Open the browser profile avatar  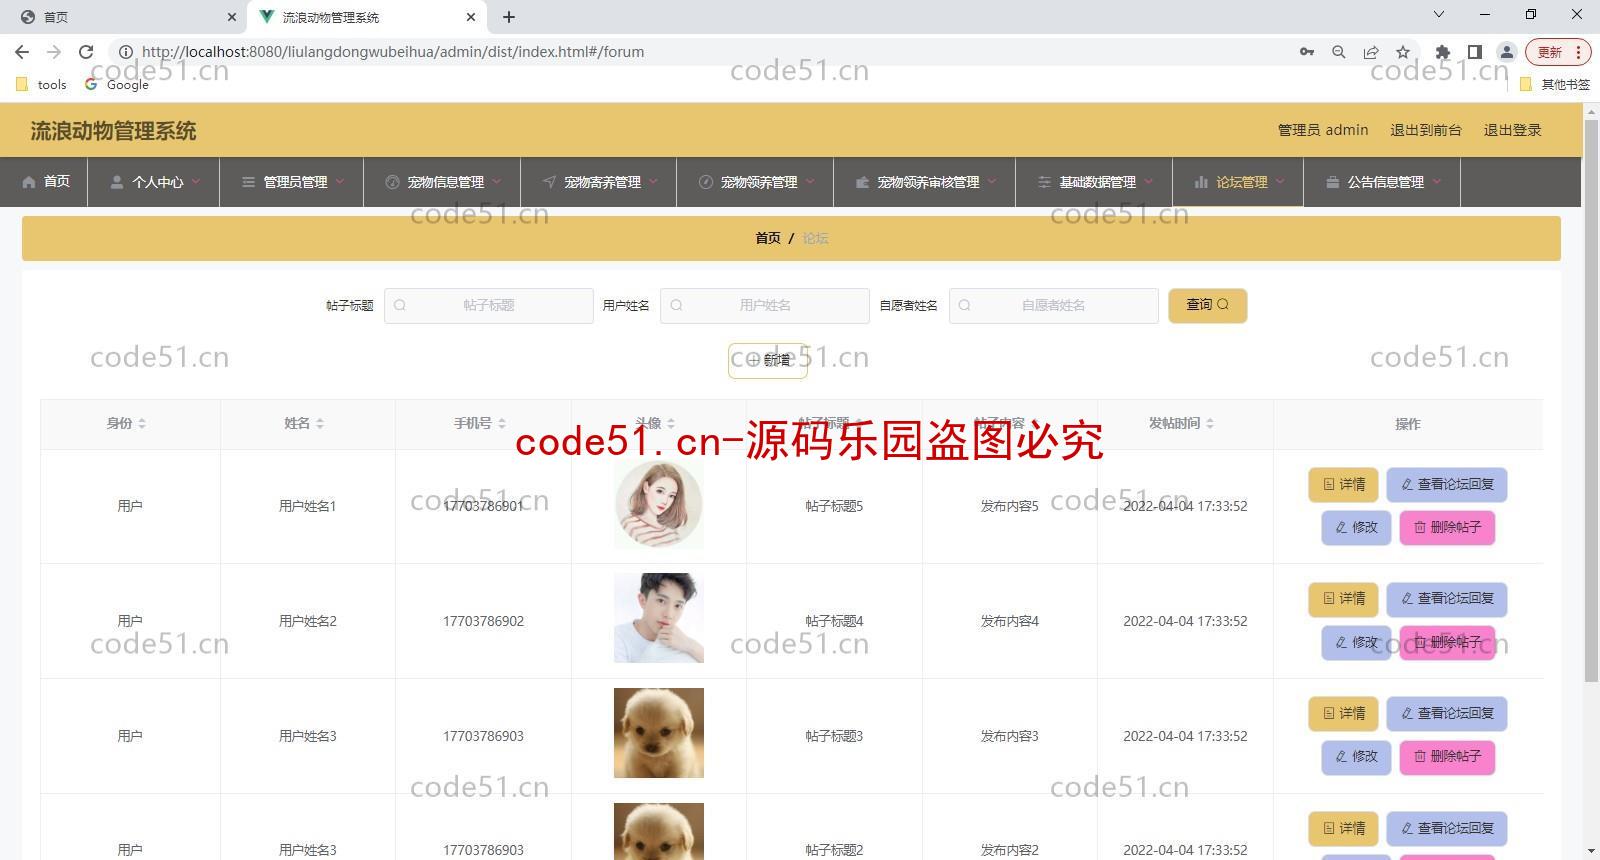pyautogui.click(x=1506, y=52)
